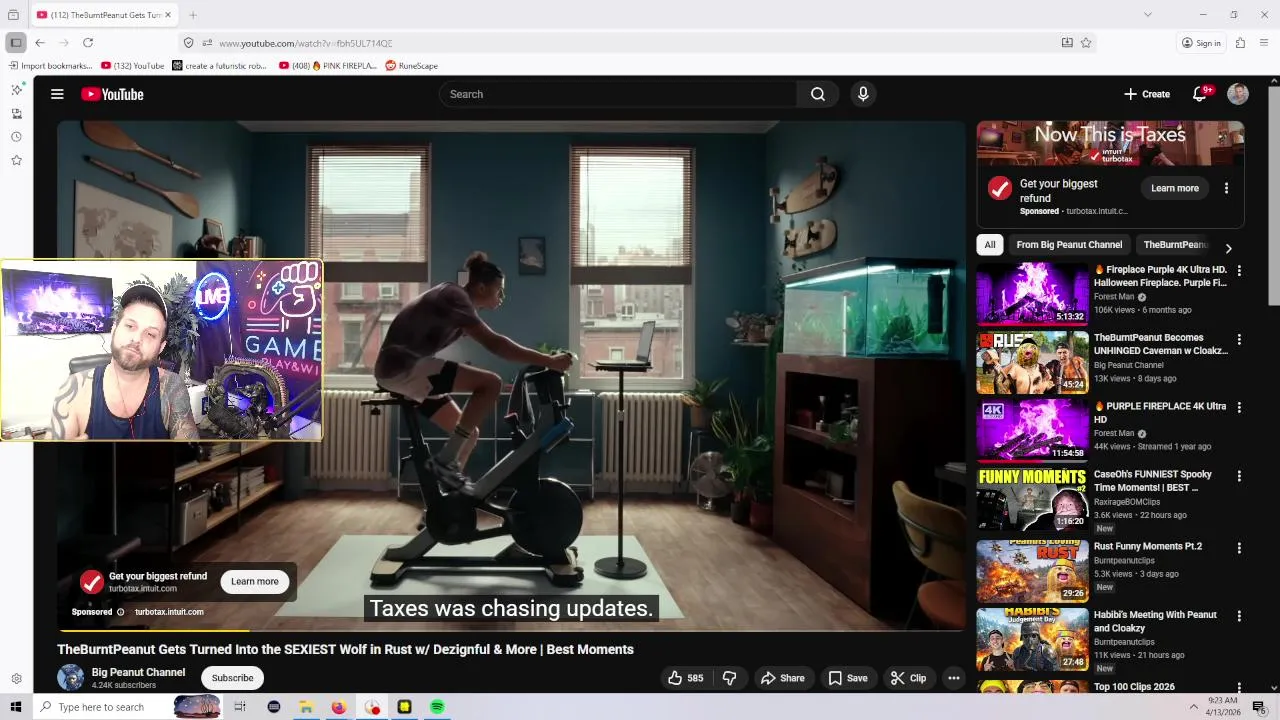The image size is (1280, 720).
Task: Open the YouTube guide hamburger menu
Action: (x=57, y=94)
